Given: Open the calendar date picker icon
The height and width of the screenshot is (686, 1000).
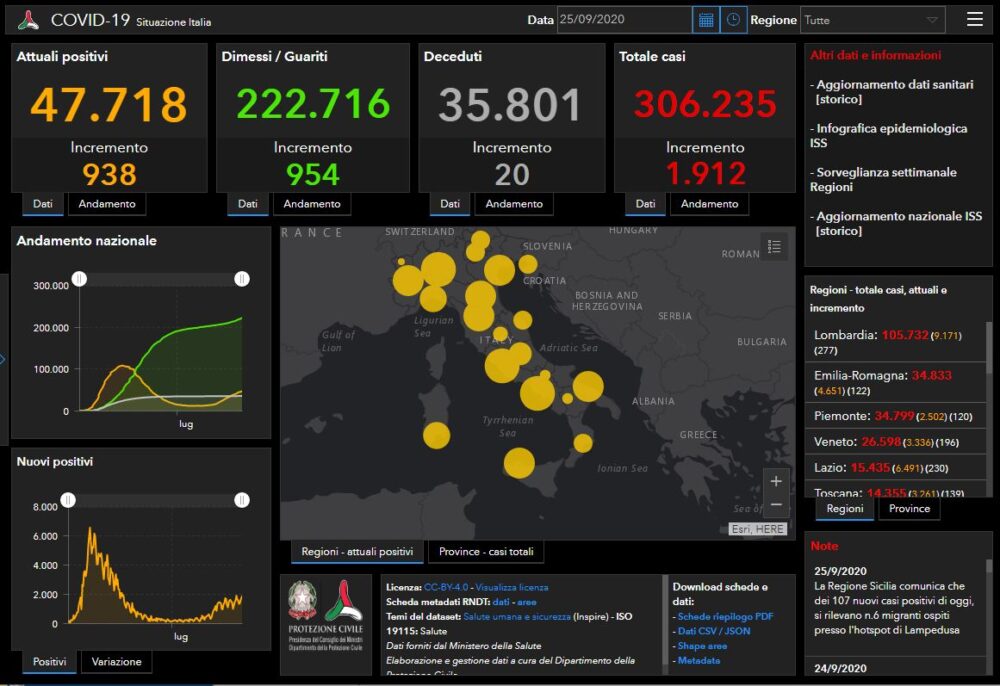Looking at the screenshot, I should click(706, 20).
